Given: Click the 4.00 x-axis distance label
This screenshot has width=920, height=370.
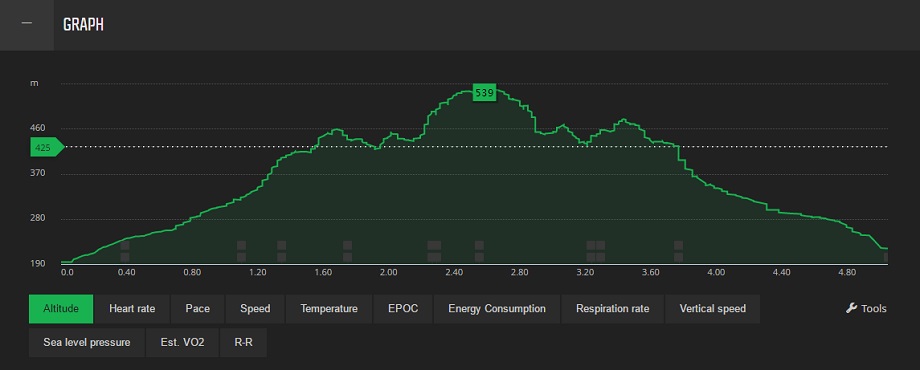Looking at the screenshot, I should tap(716, 273).
